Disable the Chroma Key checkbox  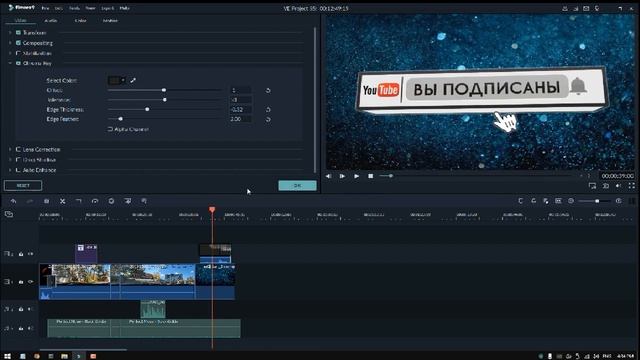coord(18,63)
